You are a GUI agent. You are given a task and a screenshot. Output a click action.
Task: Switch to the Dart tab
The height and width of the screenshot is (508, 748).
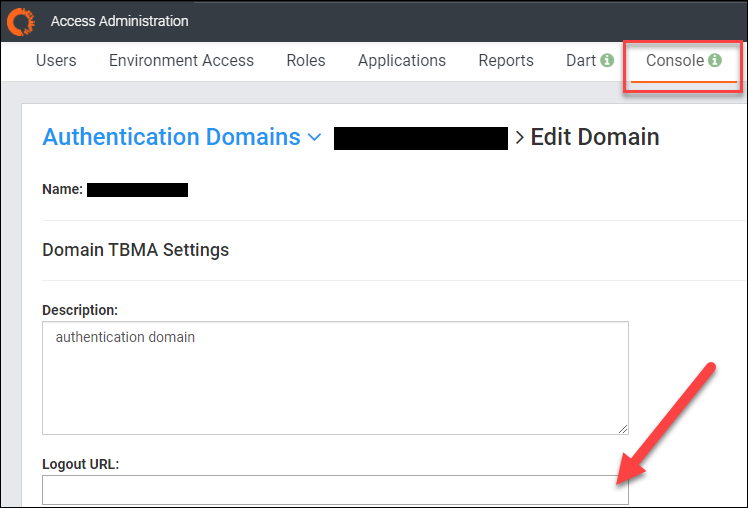click(581, 61)
